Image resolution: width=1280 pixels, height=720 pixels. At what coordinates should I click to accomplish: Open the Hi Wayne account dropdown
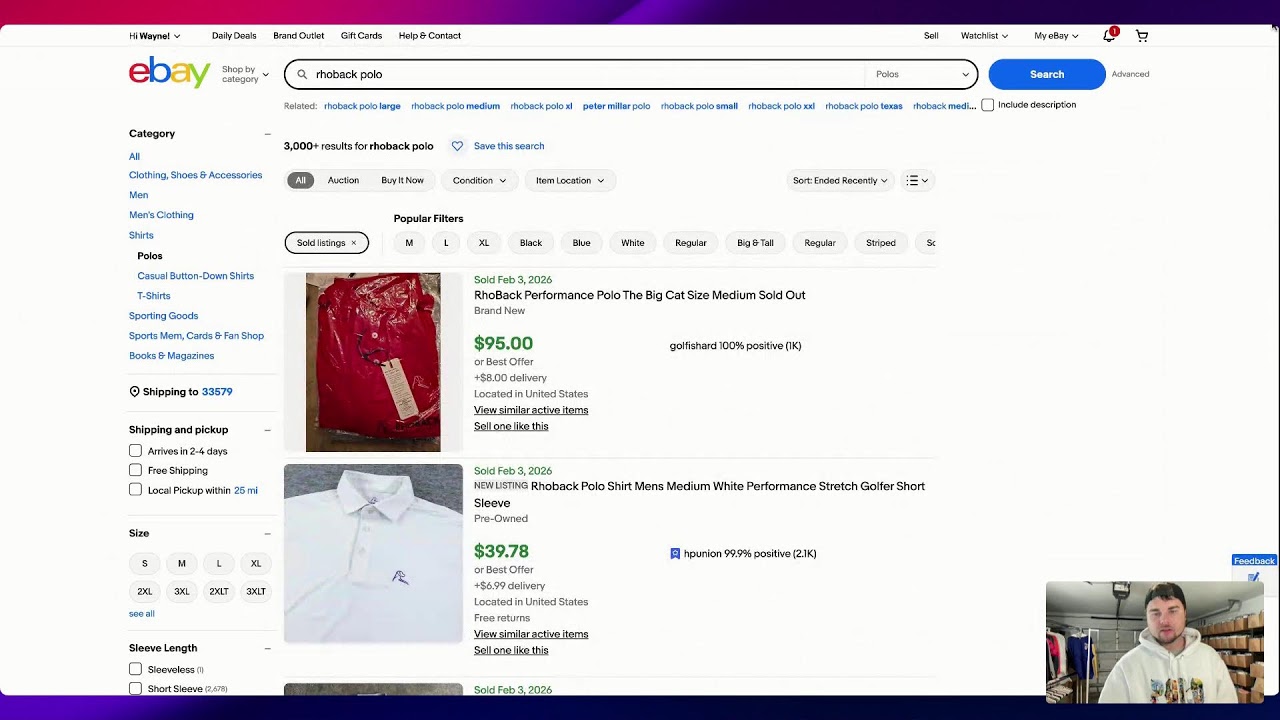(x=155, y=36)
